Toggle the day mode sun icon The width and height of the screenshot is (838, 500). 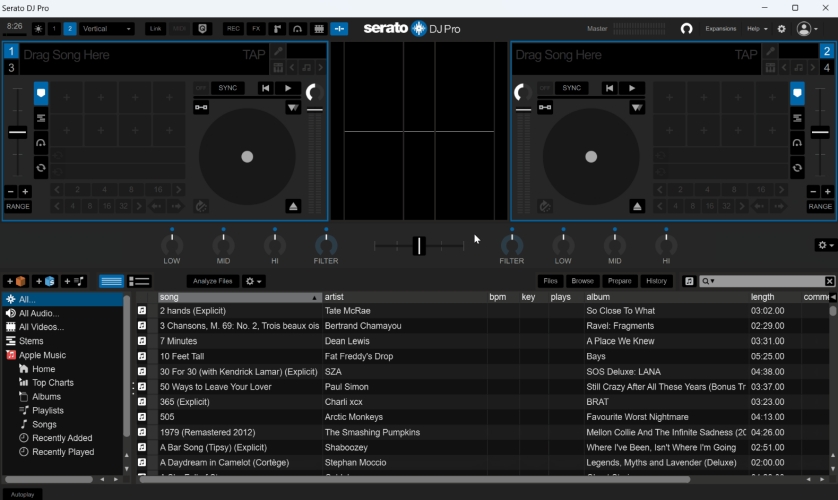tap(38, 29)
